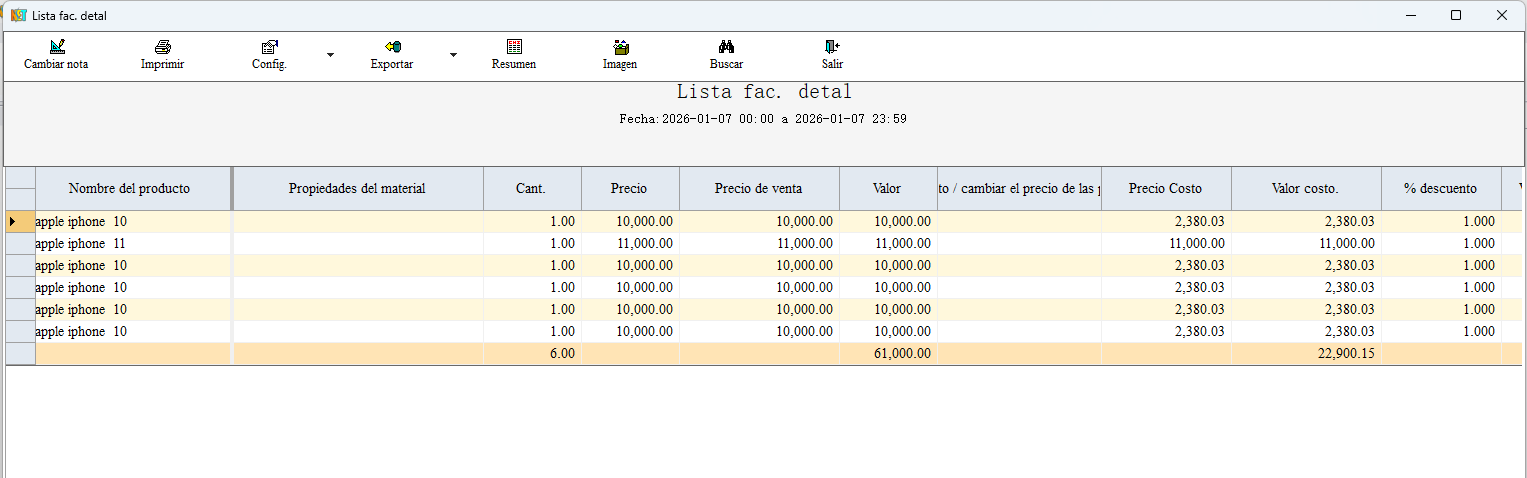Print the list with Imprimir icon
The height and width of the screenshot is (478, 1527).
click(x=162, y=47)
